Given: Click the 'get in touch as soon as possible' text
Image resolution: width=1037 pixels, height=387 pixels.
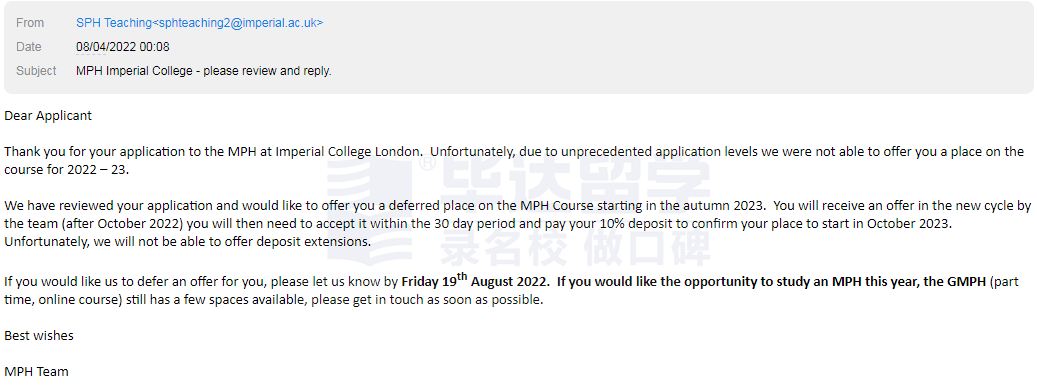Looking at the screenshot, I should (x=450, y=300).
